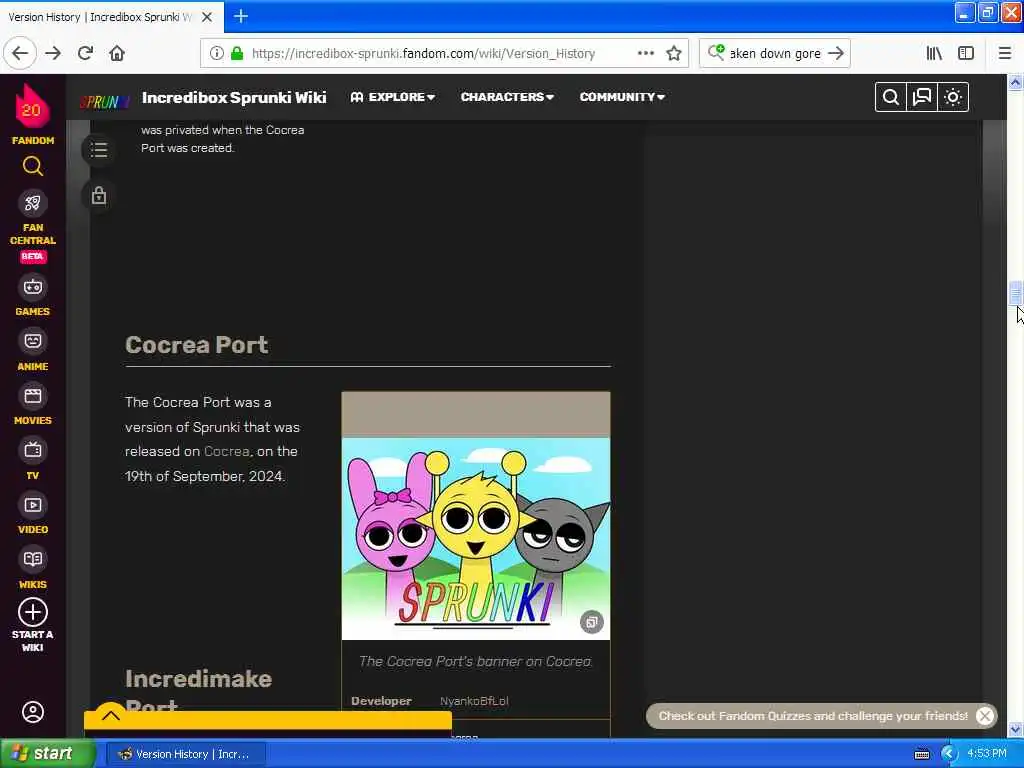Click the Cocrea Port heading

coord(197,345)
